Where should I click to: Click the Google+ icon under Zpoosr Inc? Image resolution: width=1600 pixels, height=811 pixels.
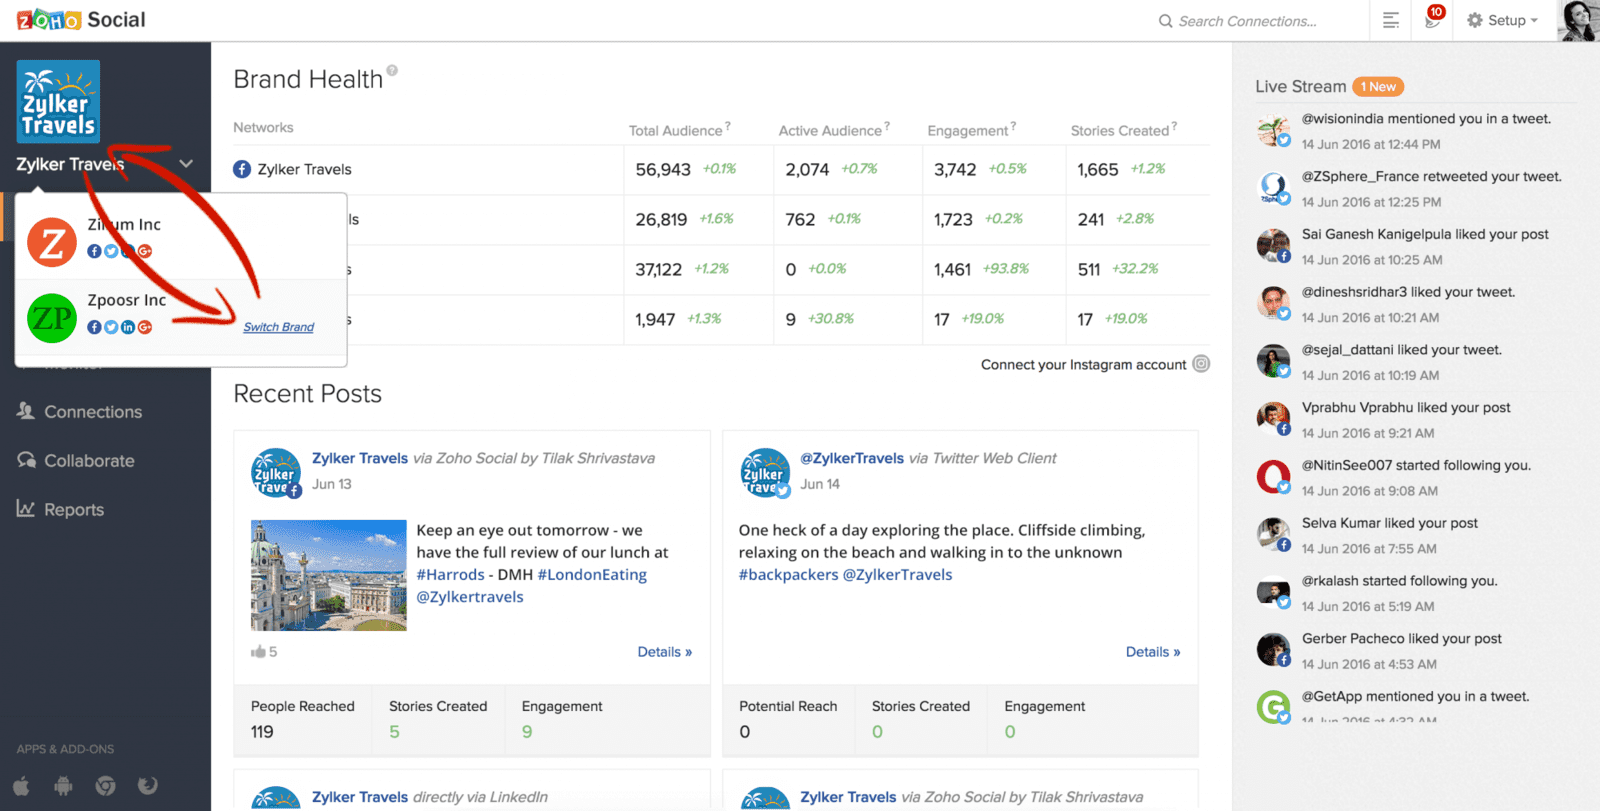[x=145, y=327]
